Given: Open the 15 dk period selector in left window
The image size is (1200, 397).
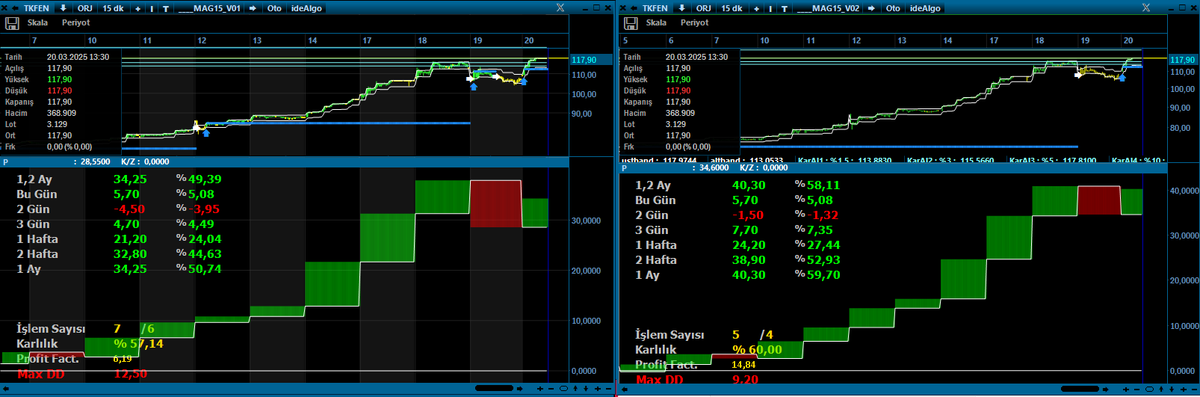Looking at the screenshot, I should pos(113,8).
